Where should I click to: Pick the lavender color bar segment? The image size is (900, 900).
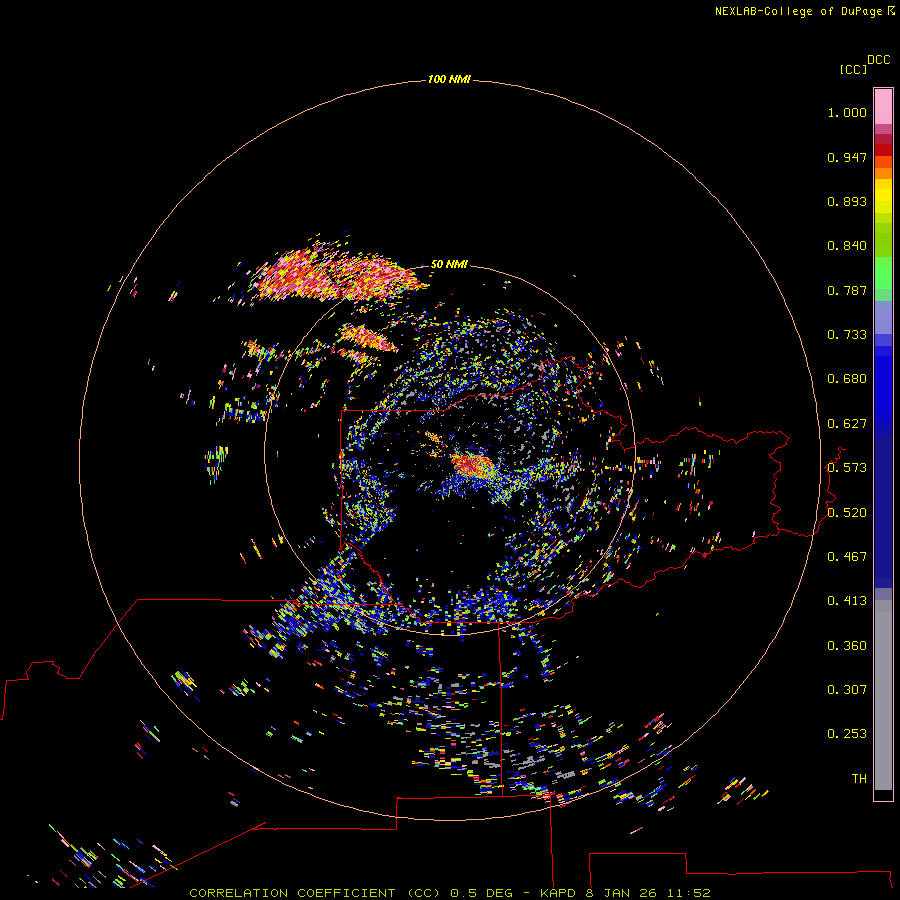pyautogui.click(x=883, y=318)
